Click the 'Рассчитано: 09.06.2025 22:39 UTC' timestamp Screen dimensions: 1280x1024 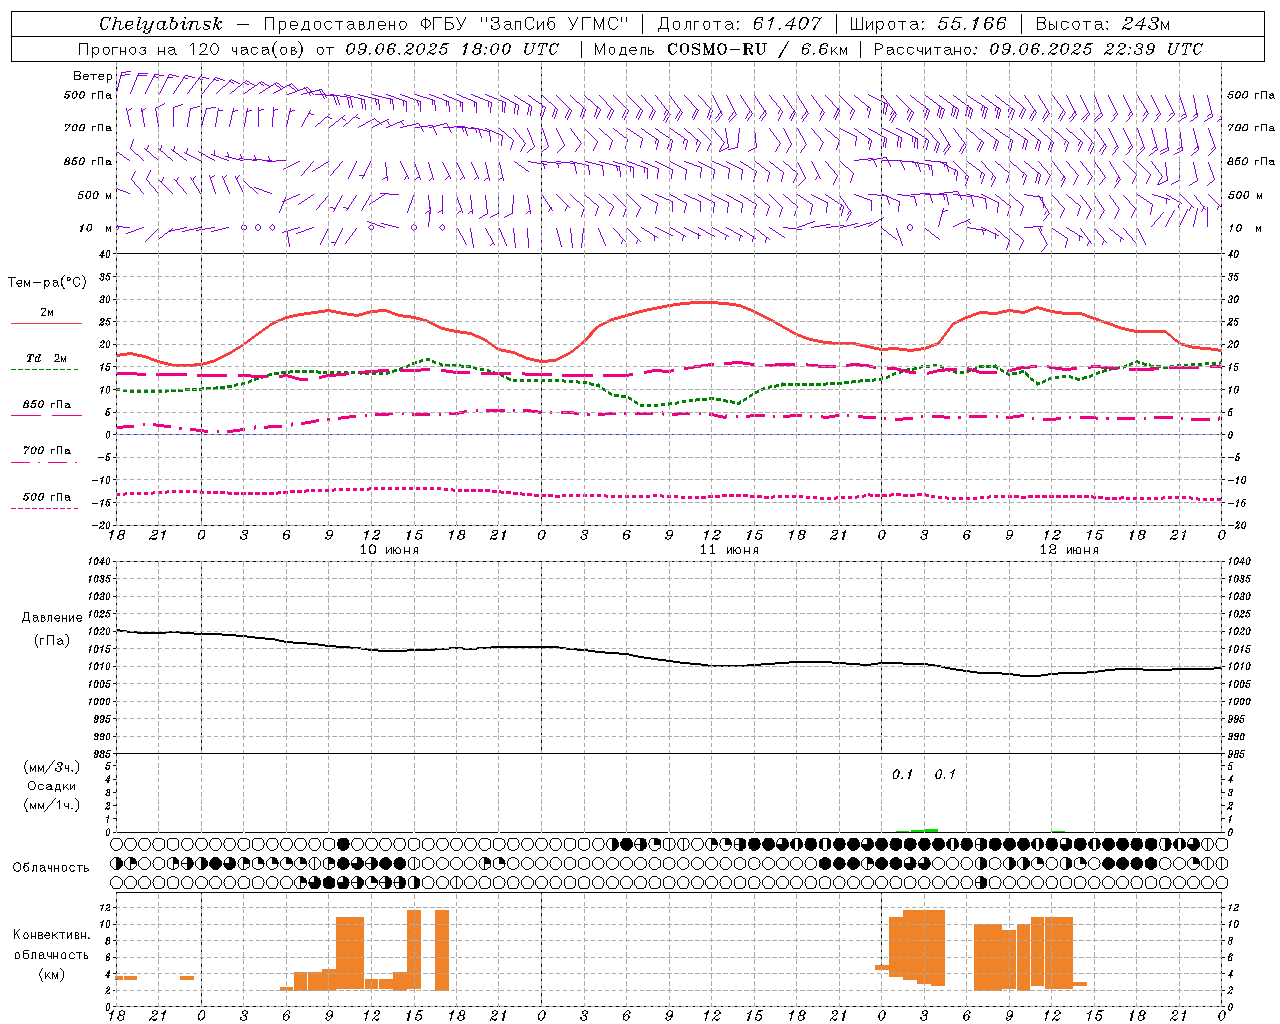click(1038, 49)
